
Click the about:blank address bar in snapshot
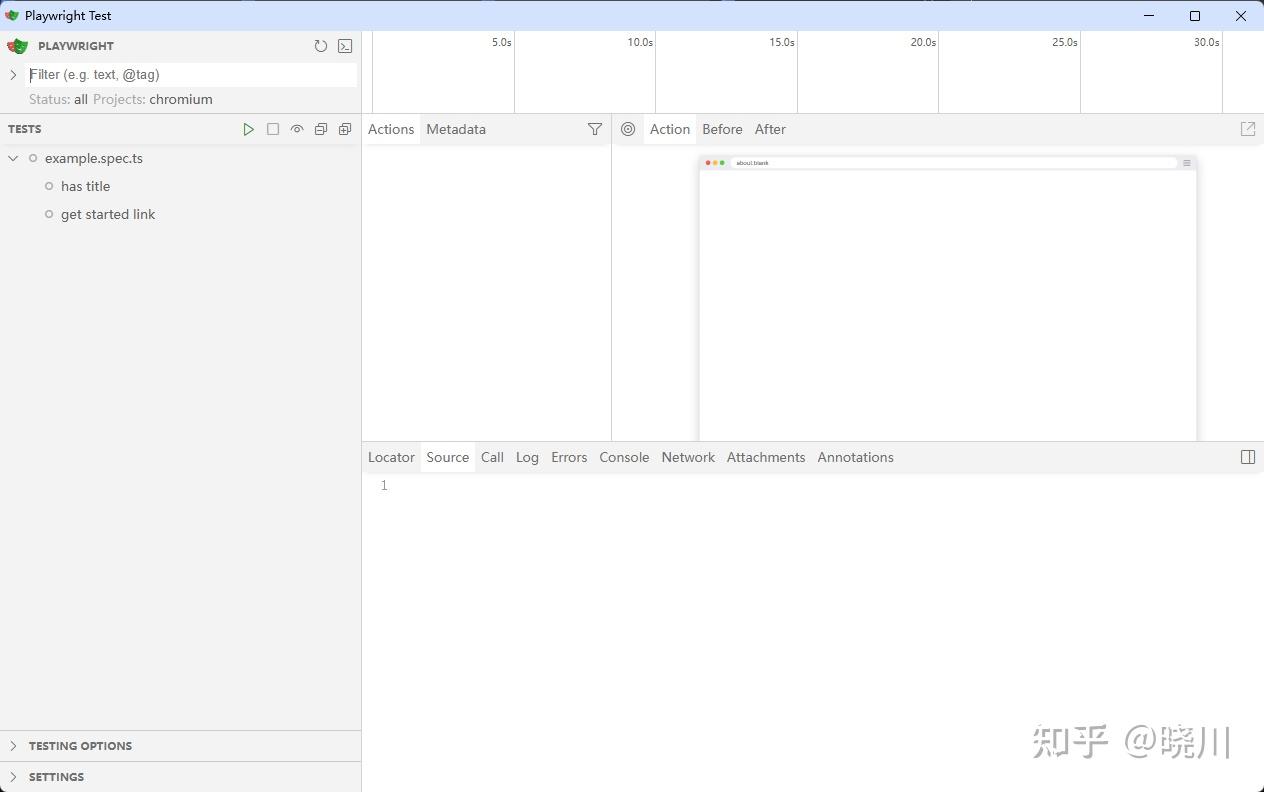[953, 163]
